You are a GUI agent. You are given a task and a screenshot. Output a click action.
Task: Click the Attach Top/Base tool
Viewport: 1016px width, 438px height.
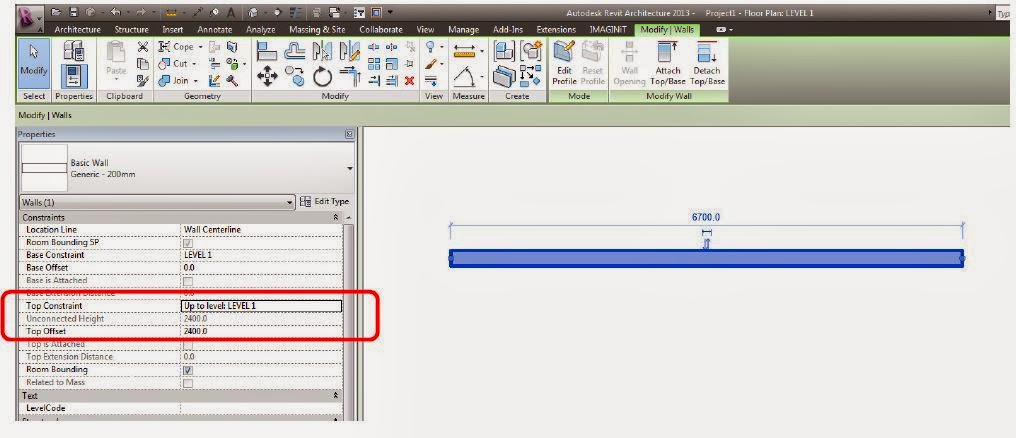[667, 64]
